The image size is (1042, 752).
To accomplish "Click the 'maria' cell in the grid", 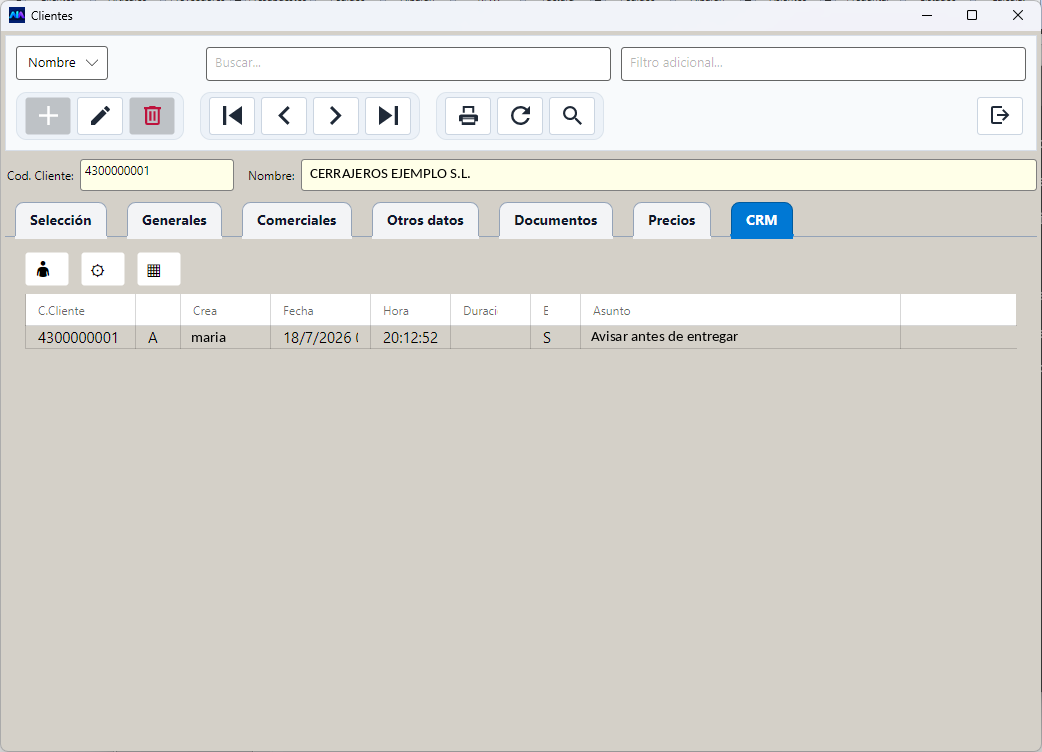I will click(225, 337).
